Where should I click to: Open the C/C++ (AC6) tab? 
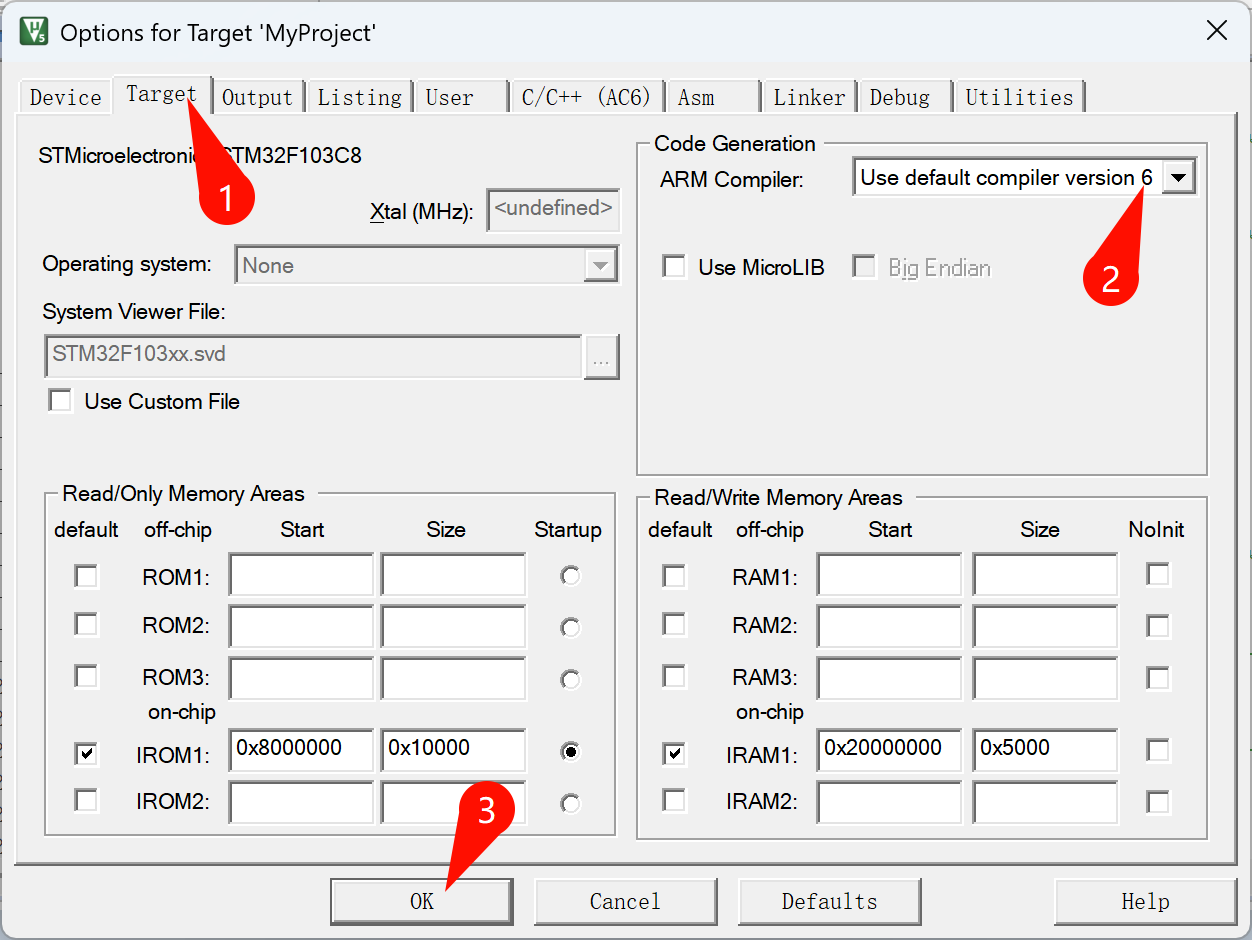(x=586, y=97)
